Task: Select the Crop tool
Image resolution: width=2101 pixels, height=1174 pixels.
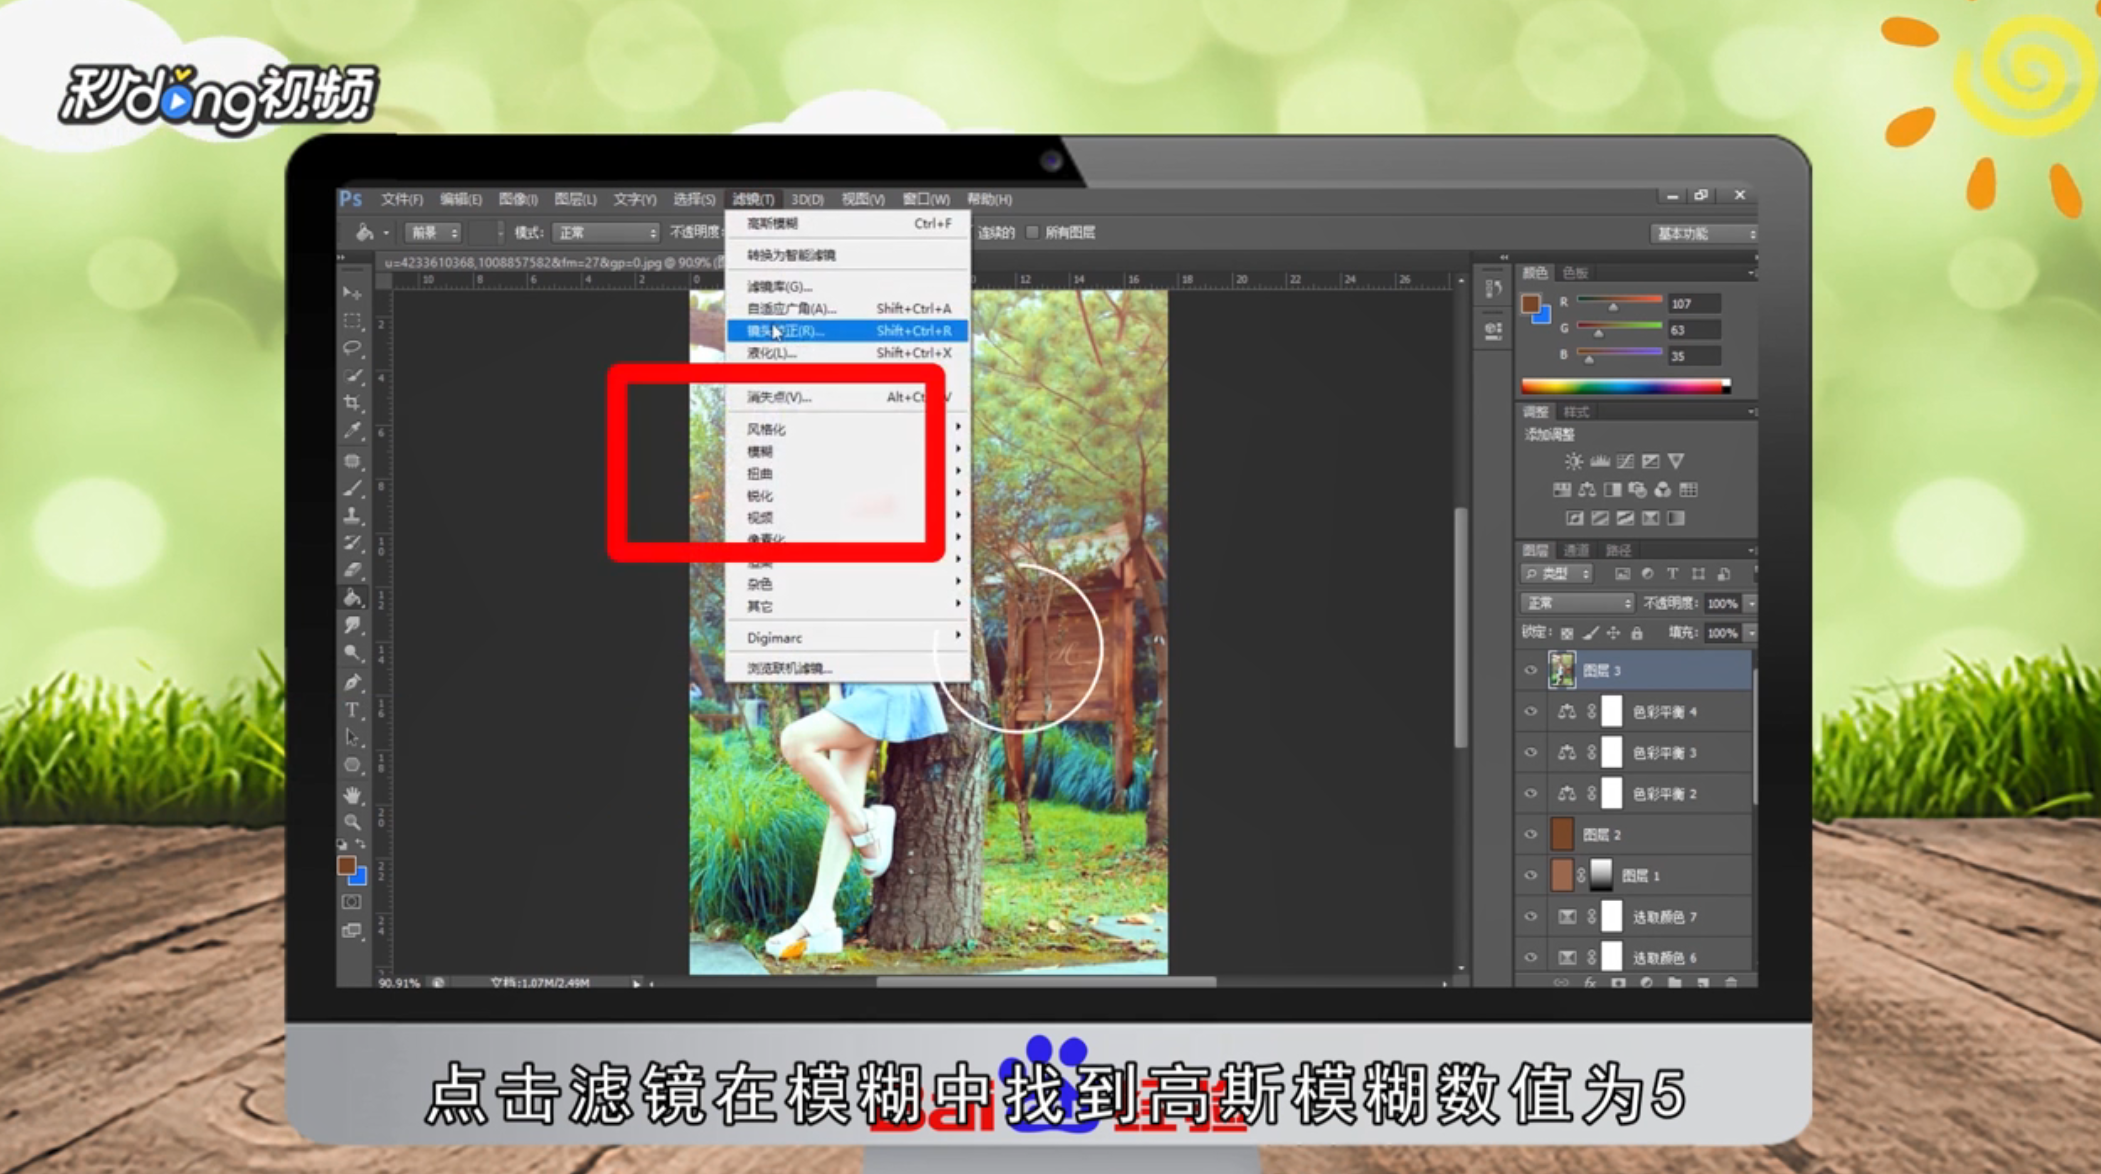Action: (352, 403)
